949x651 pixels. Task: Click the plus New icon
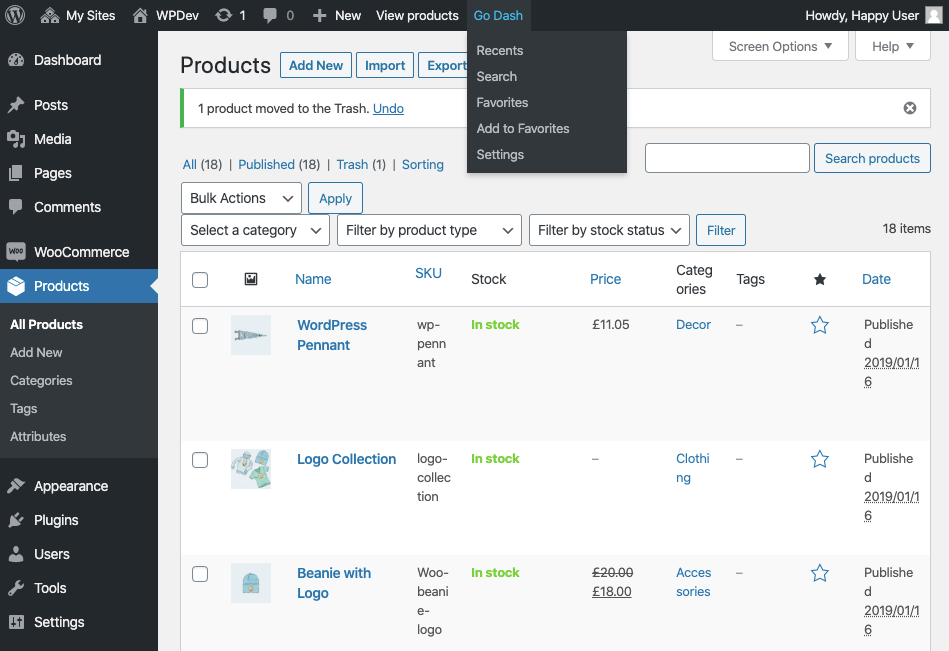coord(320,15)
